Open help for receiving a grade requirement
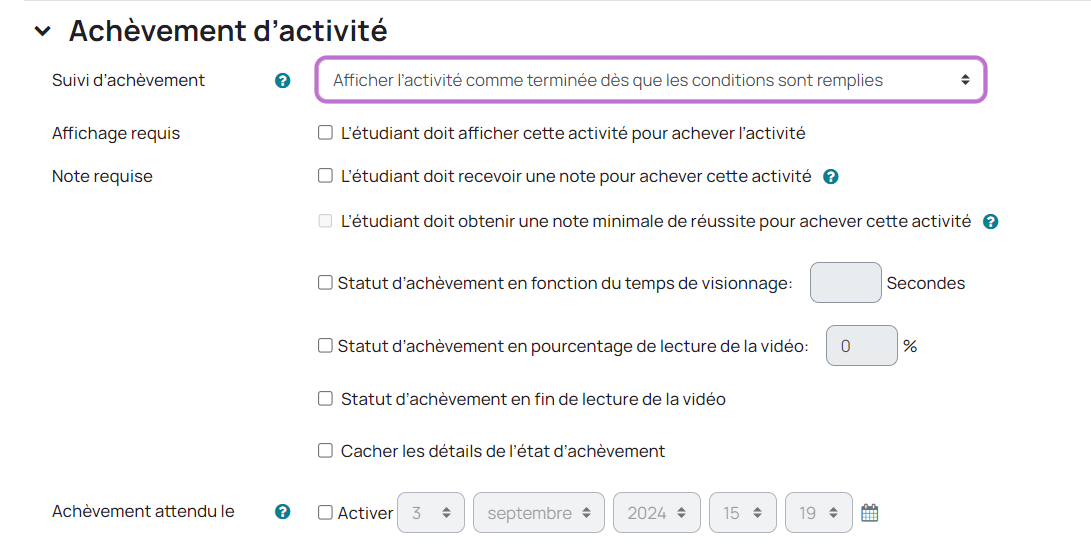This screenshot has height=548, width=1091. (830, 177)
